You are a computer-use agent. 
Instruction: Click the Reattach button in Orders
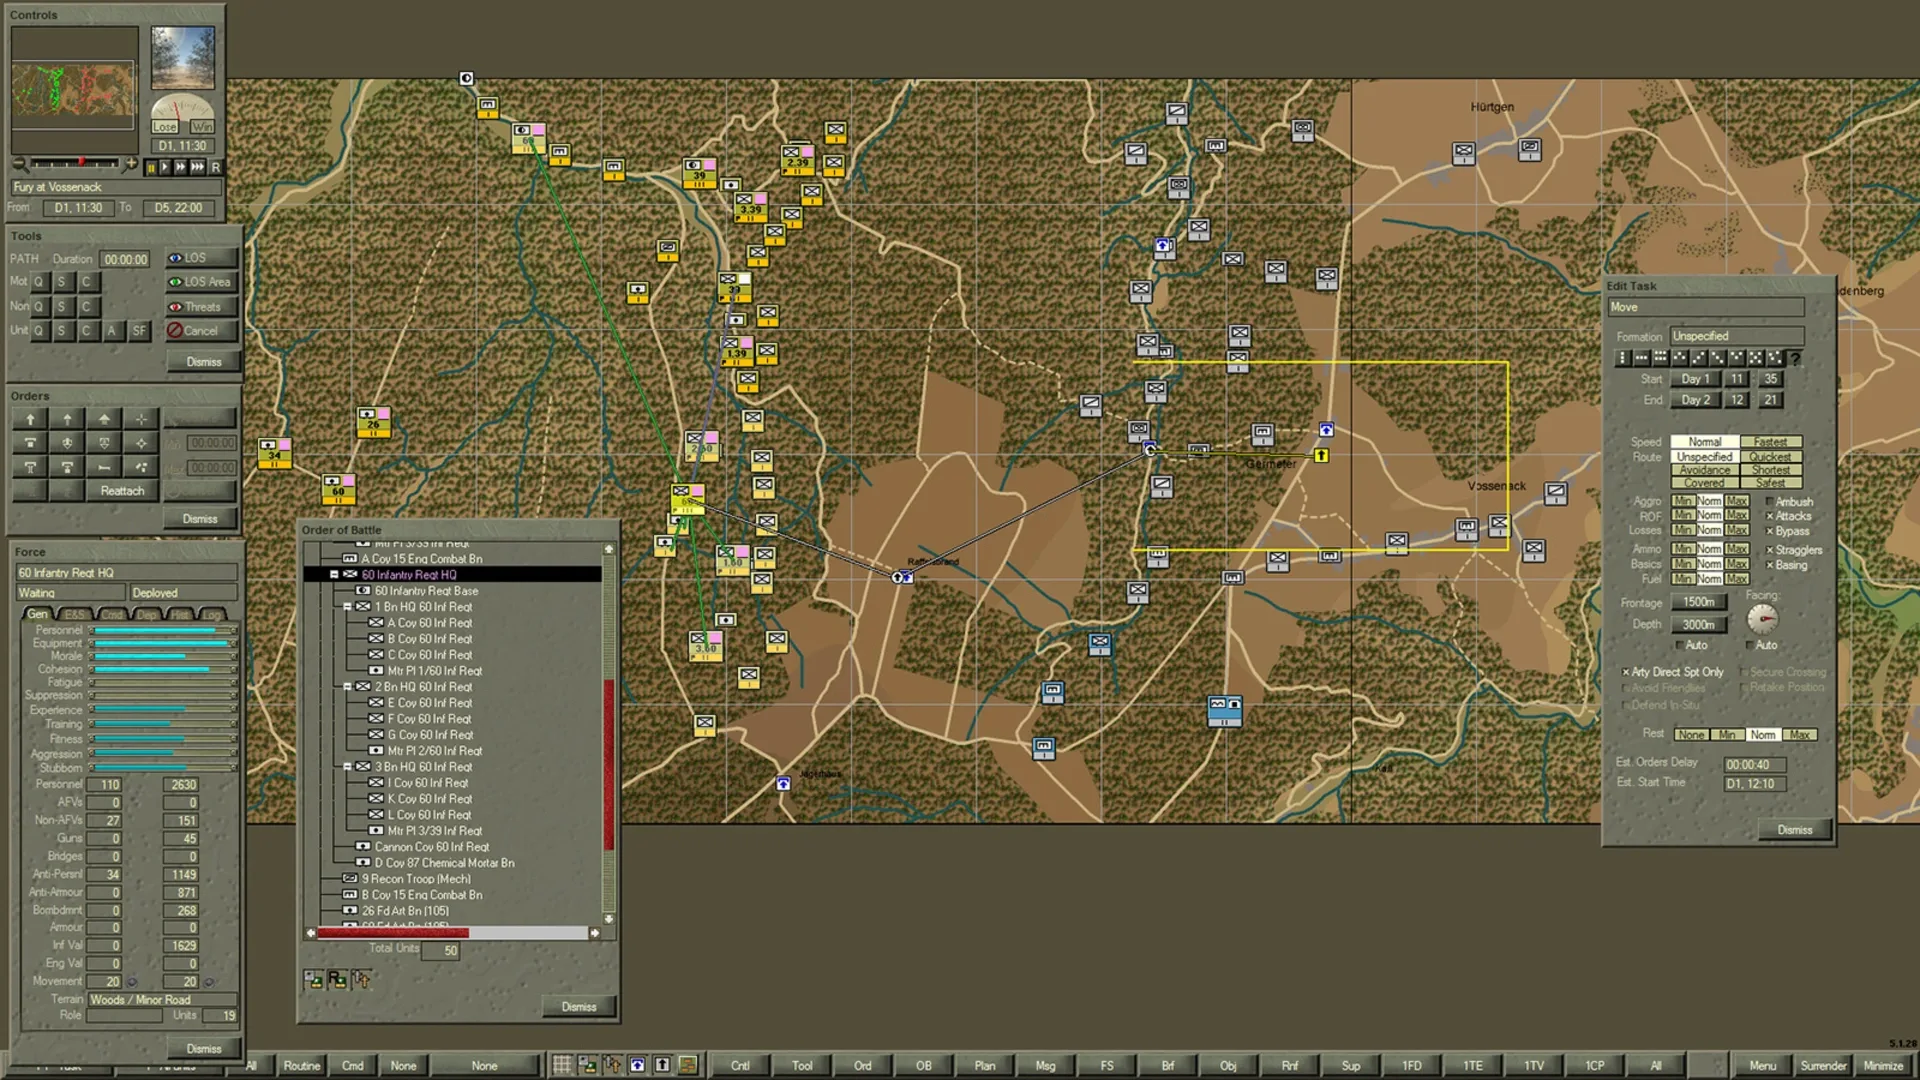coord(123,490)
